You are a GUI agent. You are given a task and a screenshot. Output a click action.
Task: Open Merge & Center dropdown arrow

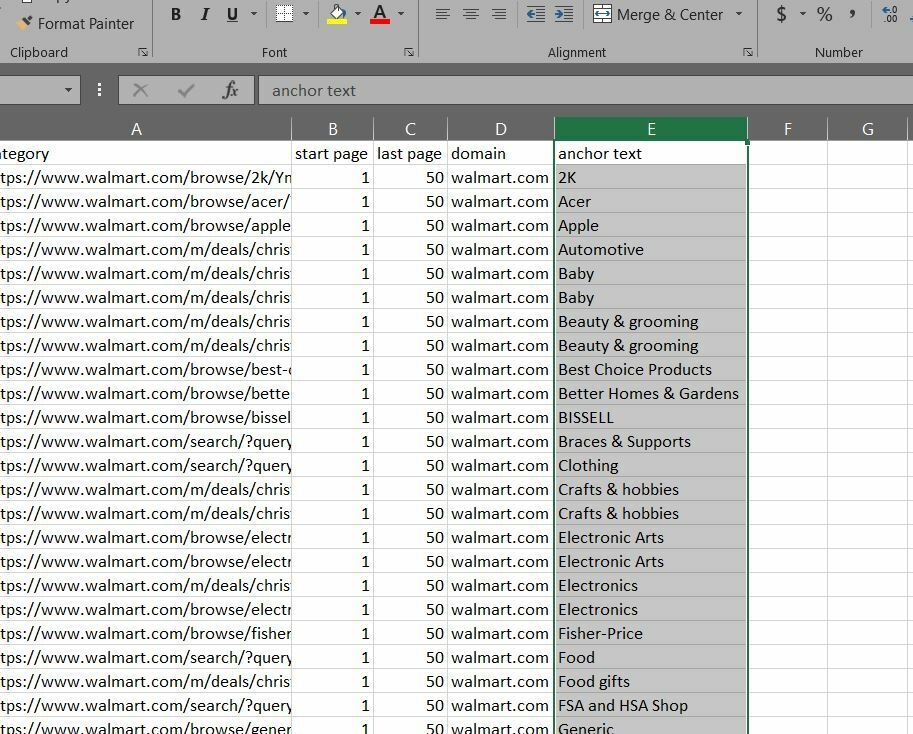[x=739, y=13]
